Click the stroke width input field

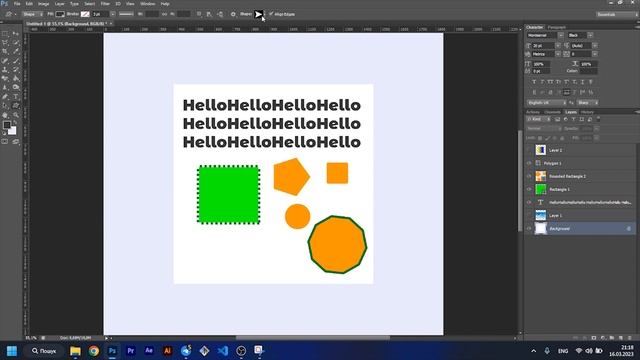coord(100,14)
